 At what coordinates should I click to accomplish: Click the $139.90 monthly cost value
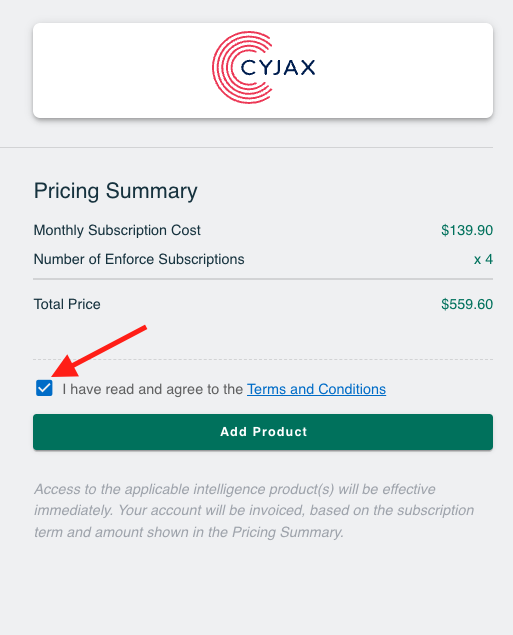(467, 230)
